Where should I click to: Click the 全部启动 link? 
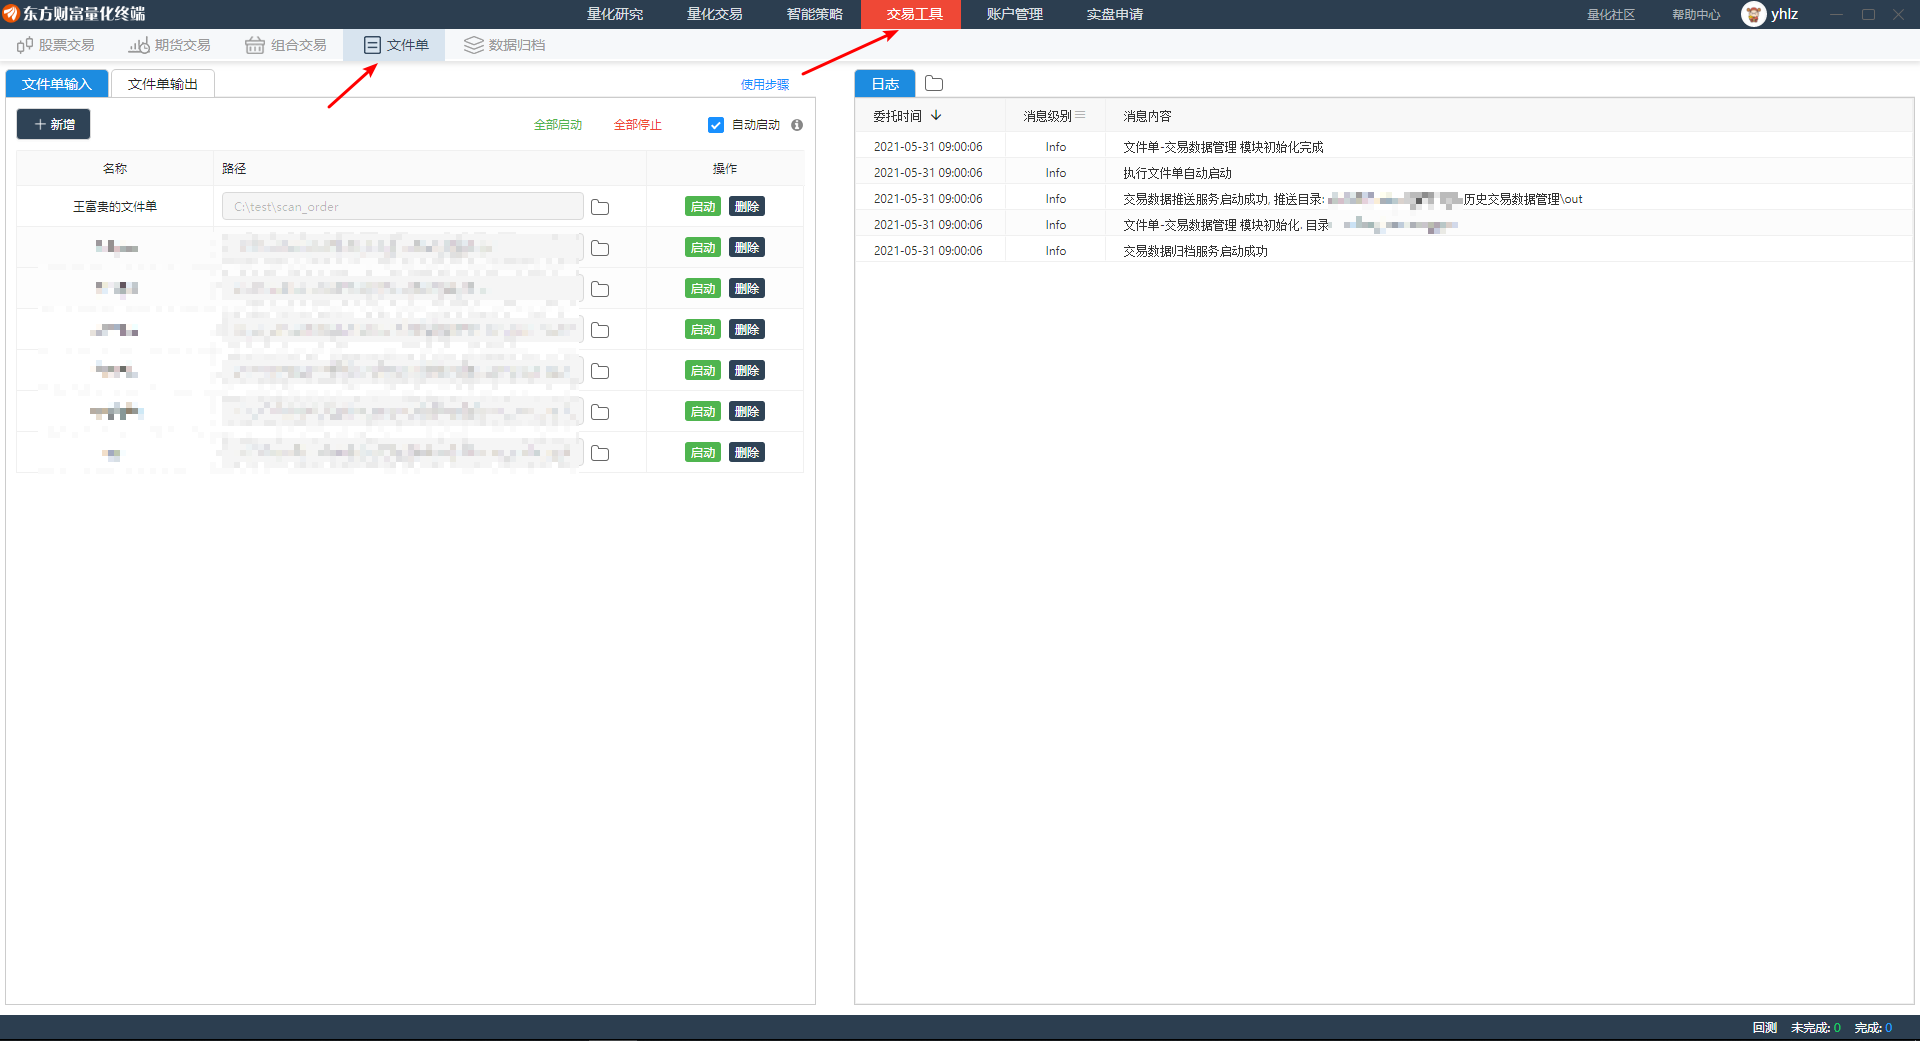pos(558,125)
